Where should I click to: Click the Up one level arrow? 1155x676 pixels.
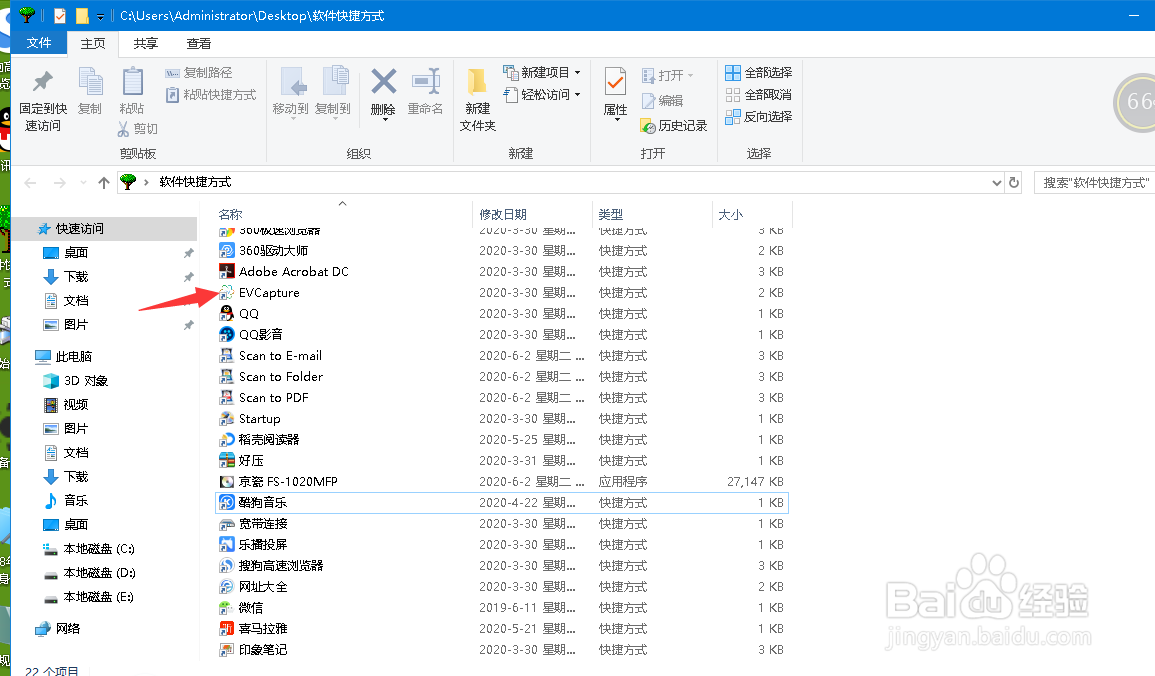tap(104, 183)
